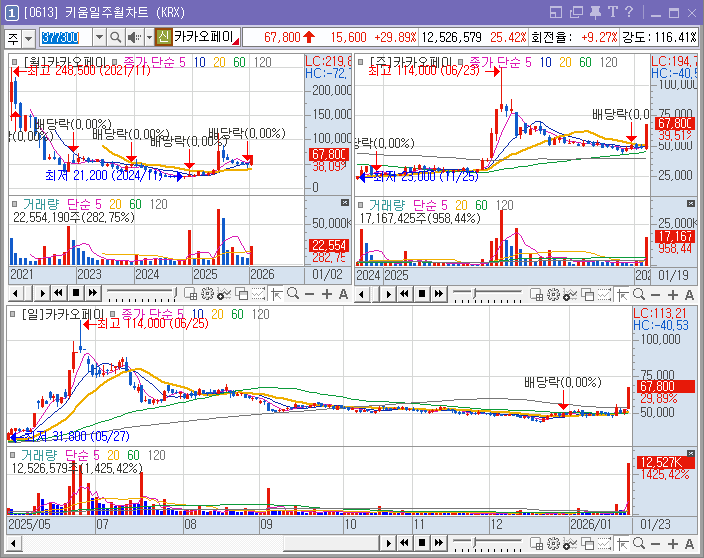This screenshot has width=704, height=558.
Task: Toggle checkbox before [주]카카오페이 legend
Action: (x=361, y=62)
